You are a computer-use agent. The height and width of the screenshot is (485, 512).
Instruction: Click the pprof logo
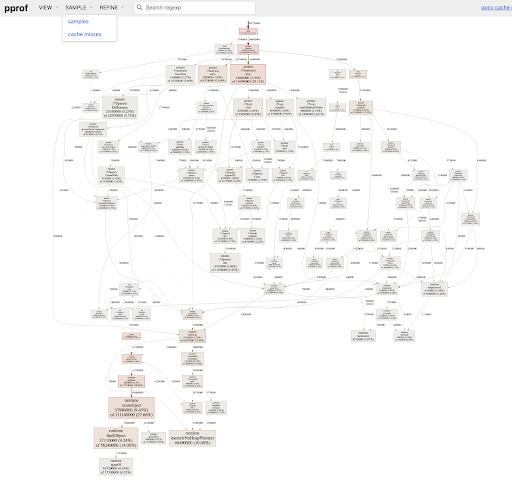(16, 8)
